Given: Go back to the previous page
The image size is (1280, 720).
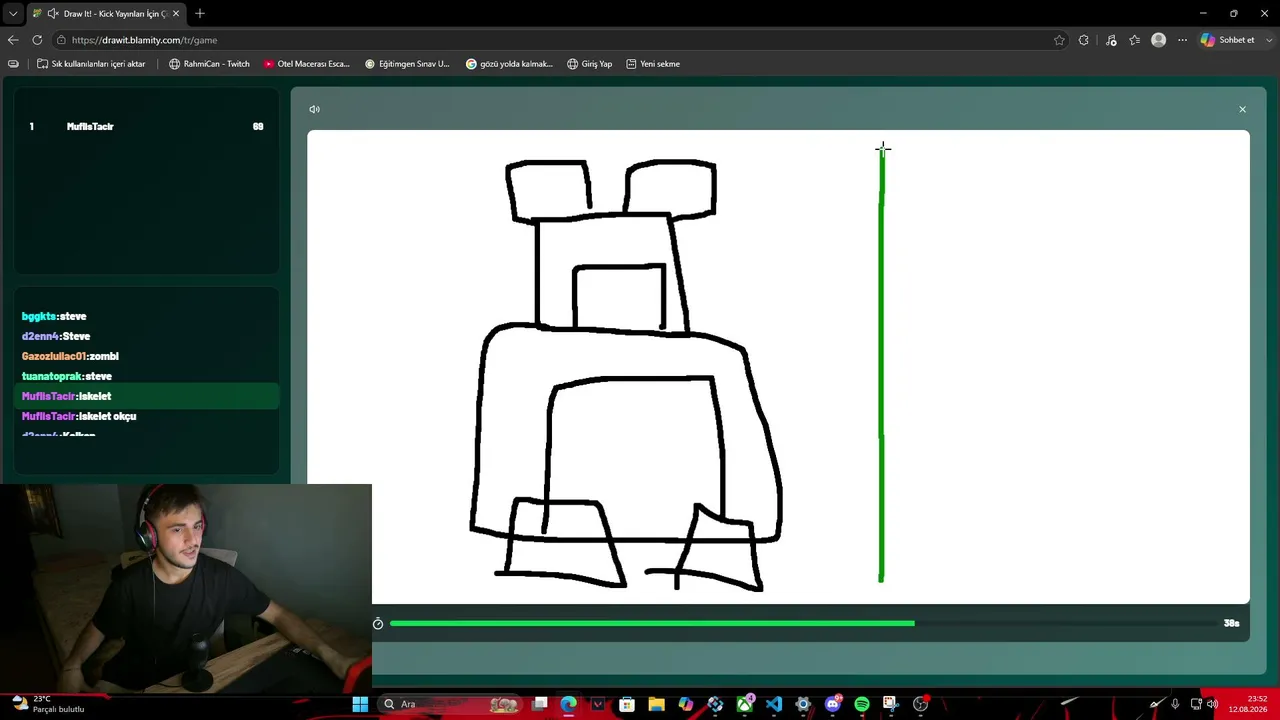Looking at the screenshot, I should point(13,40).
